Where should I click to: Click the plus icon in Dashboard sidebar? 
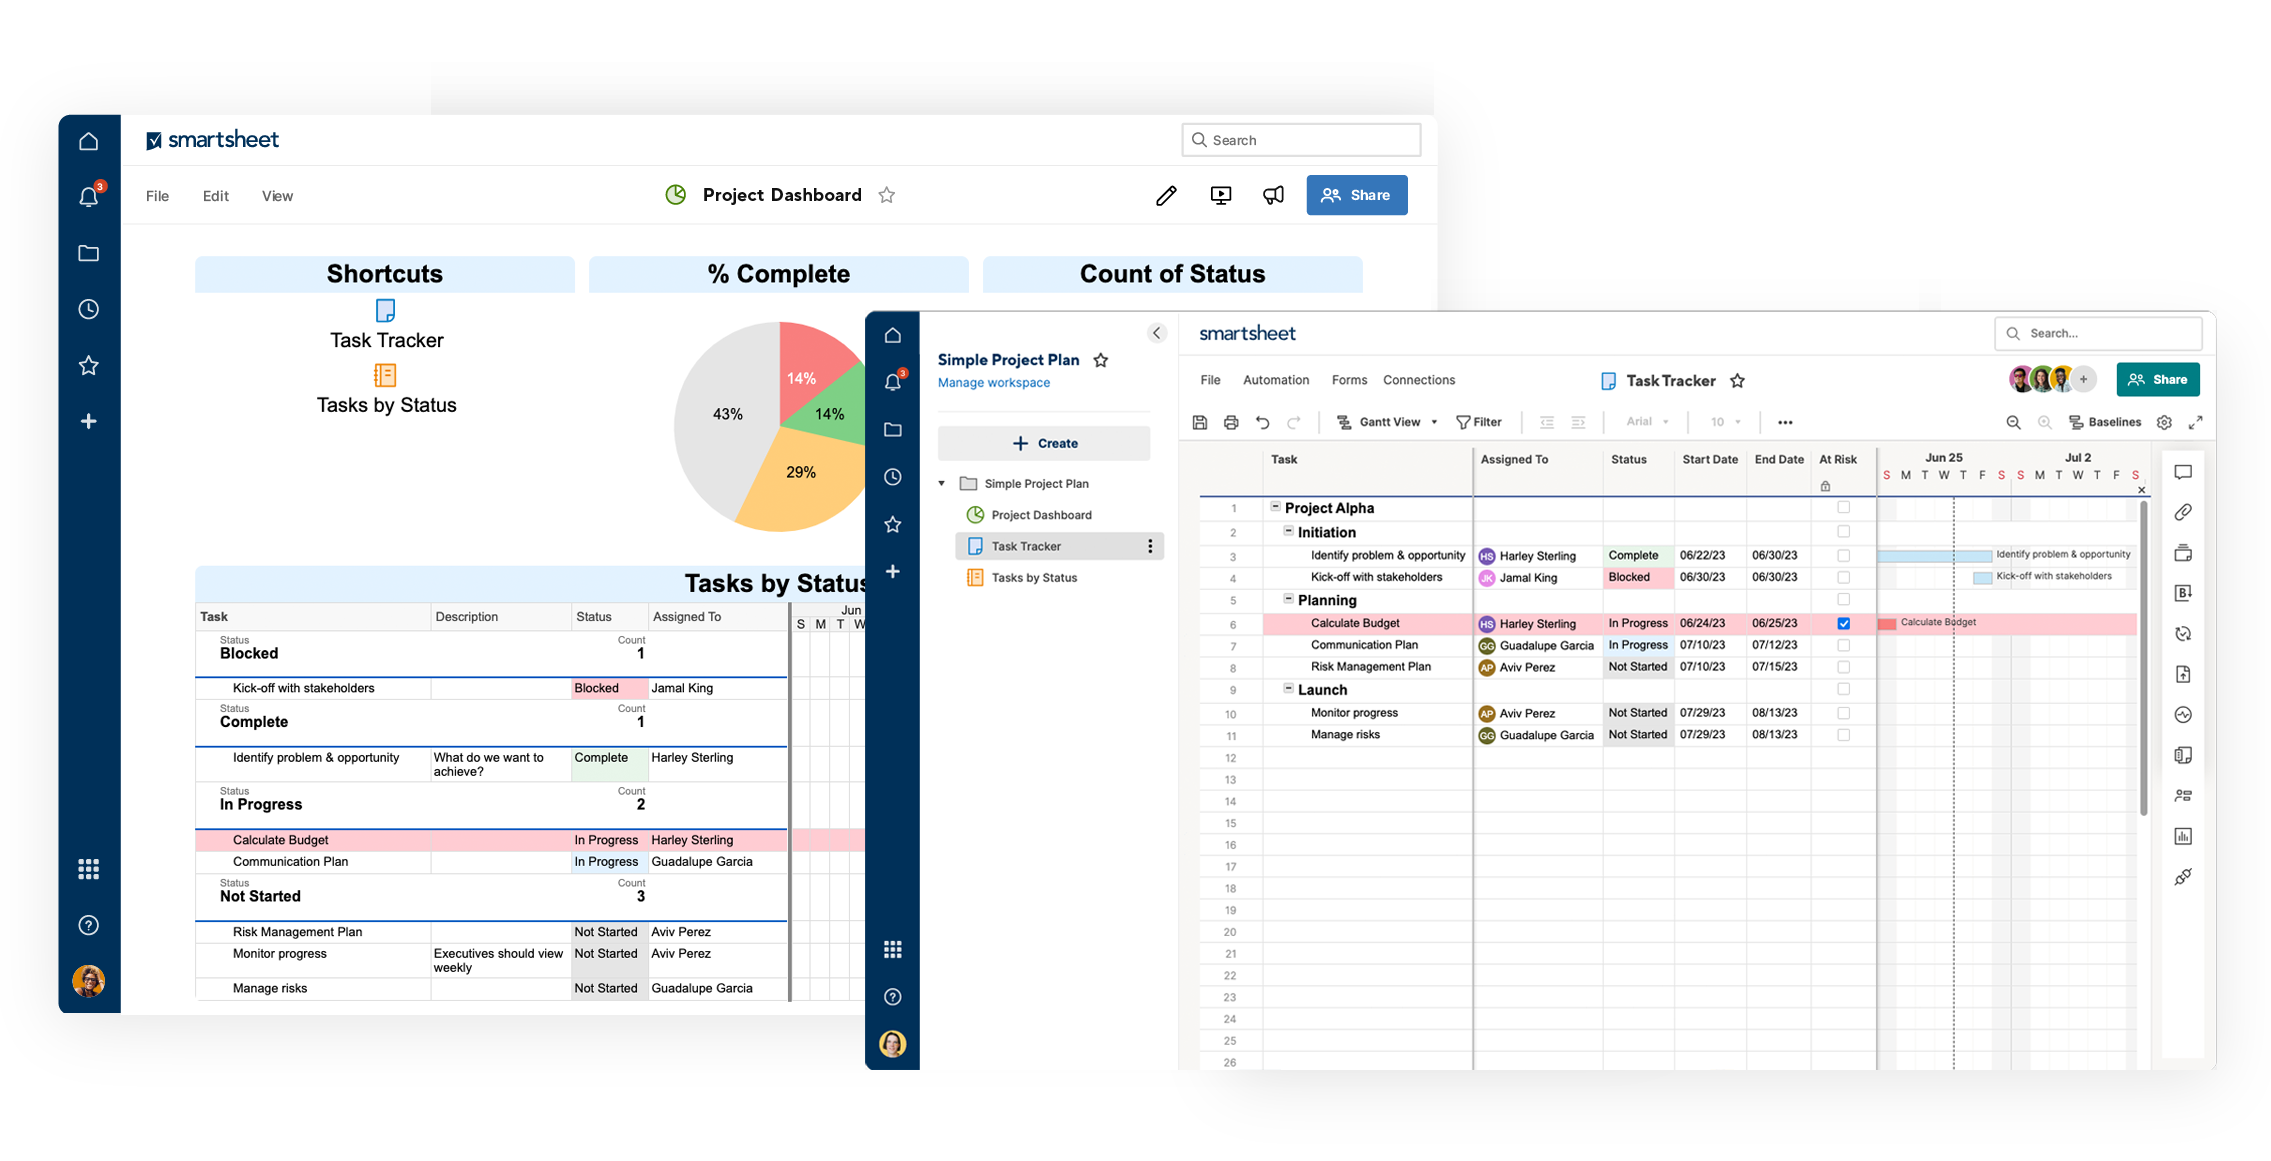coord(88,421)
